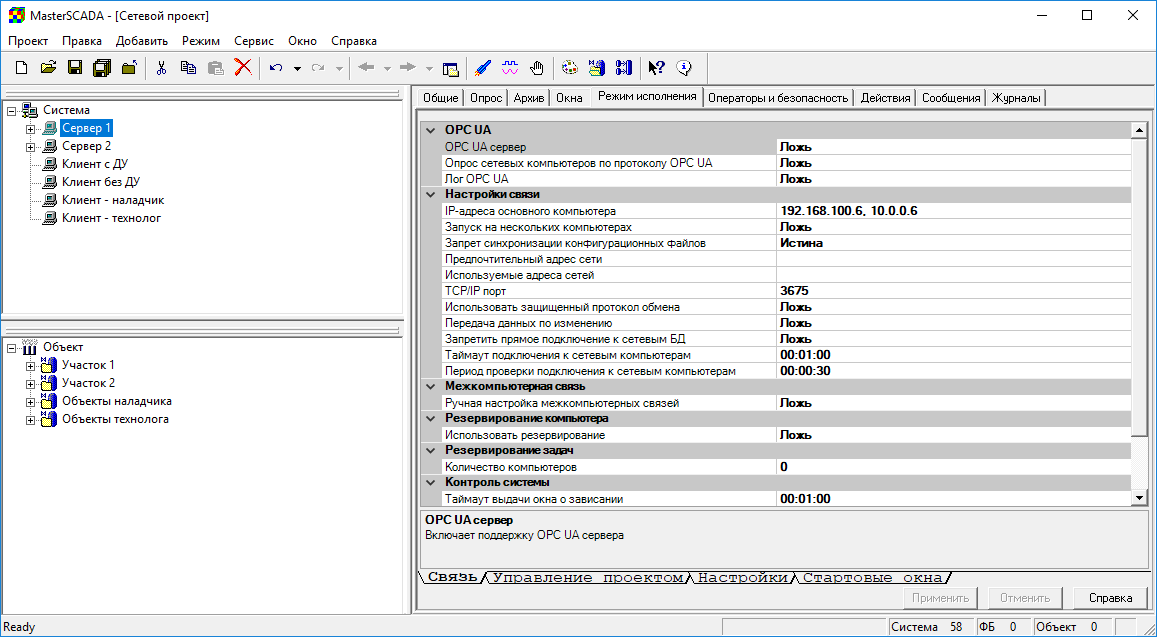Click the property grid scroll up arrow
This screenshot has width=1157, height=637.
1139,131
